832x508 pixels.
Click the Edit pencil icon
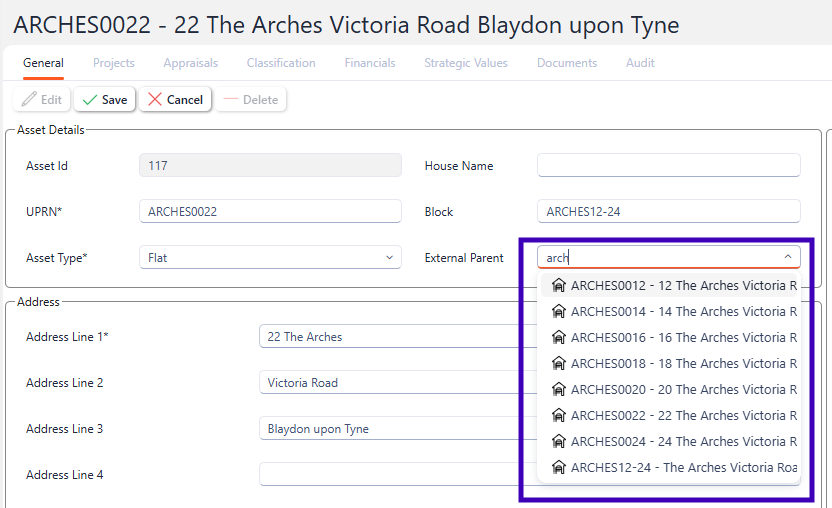[x=29, y=100]
